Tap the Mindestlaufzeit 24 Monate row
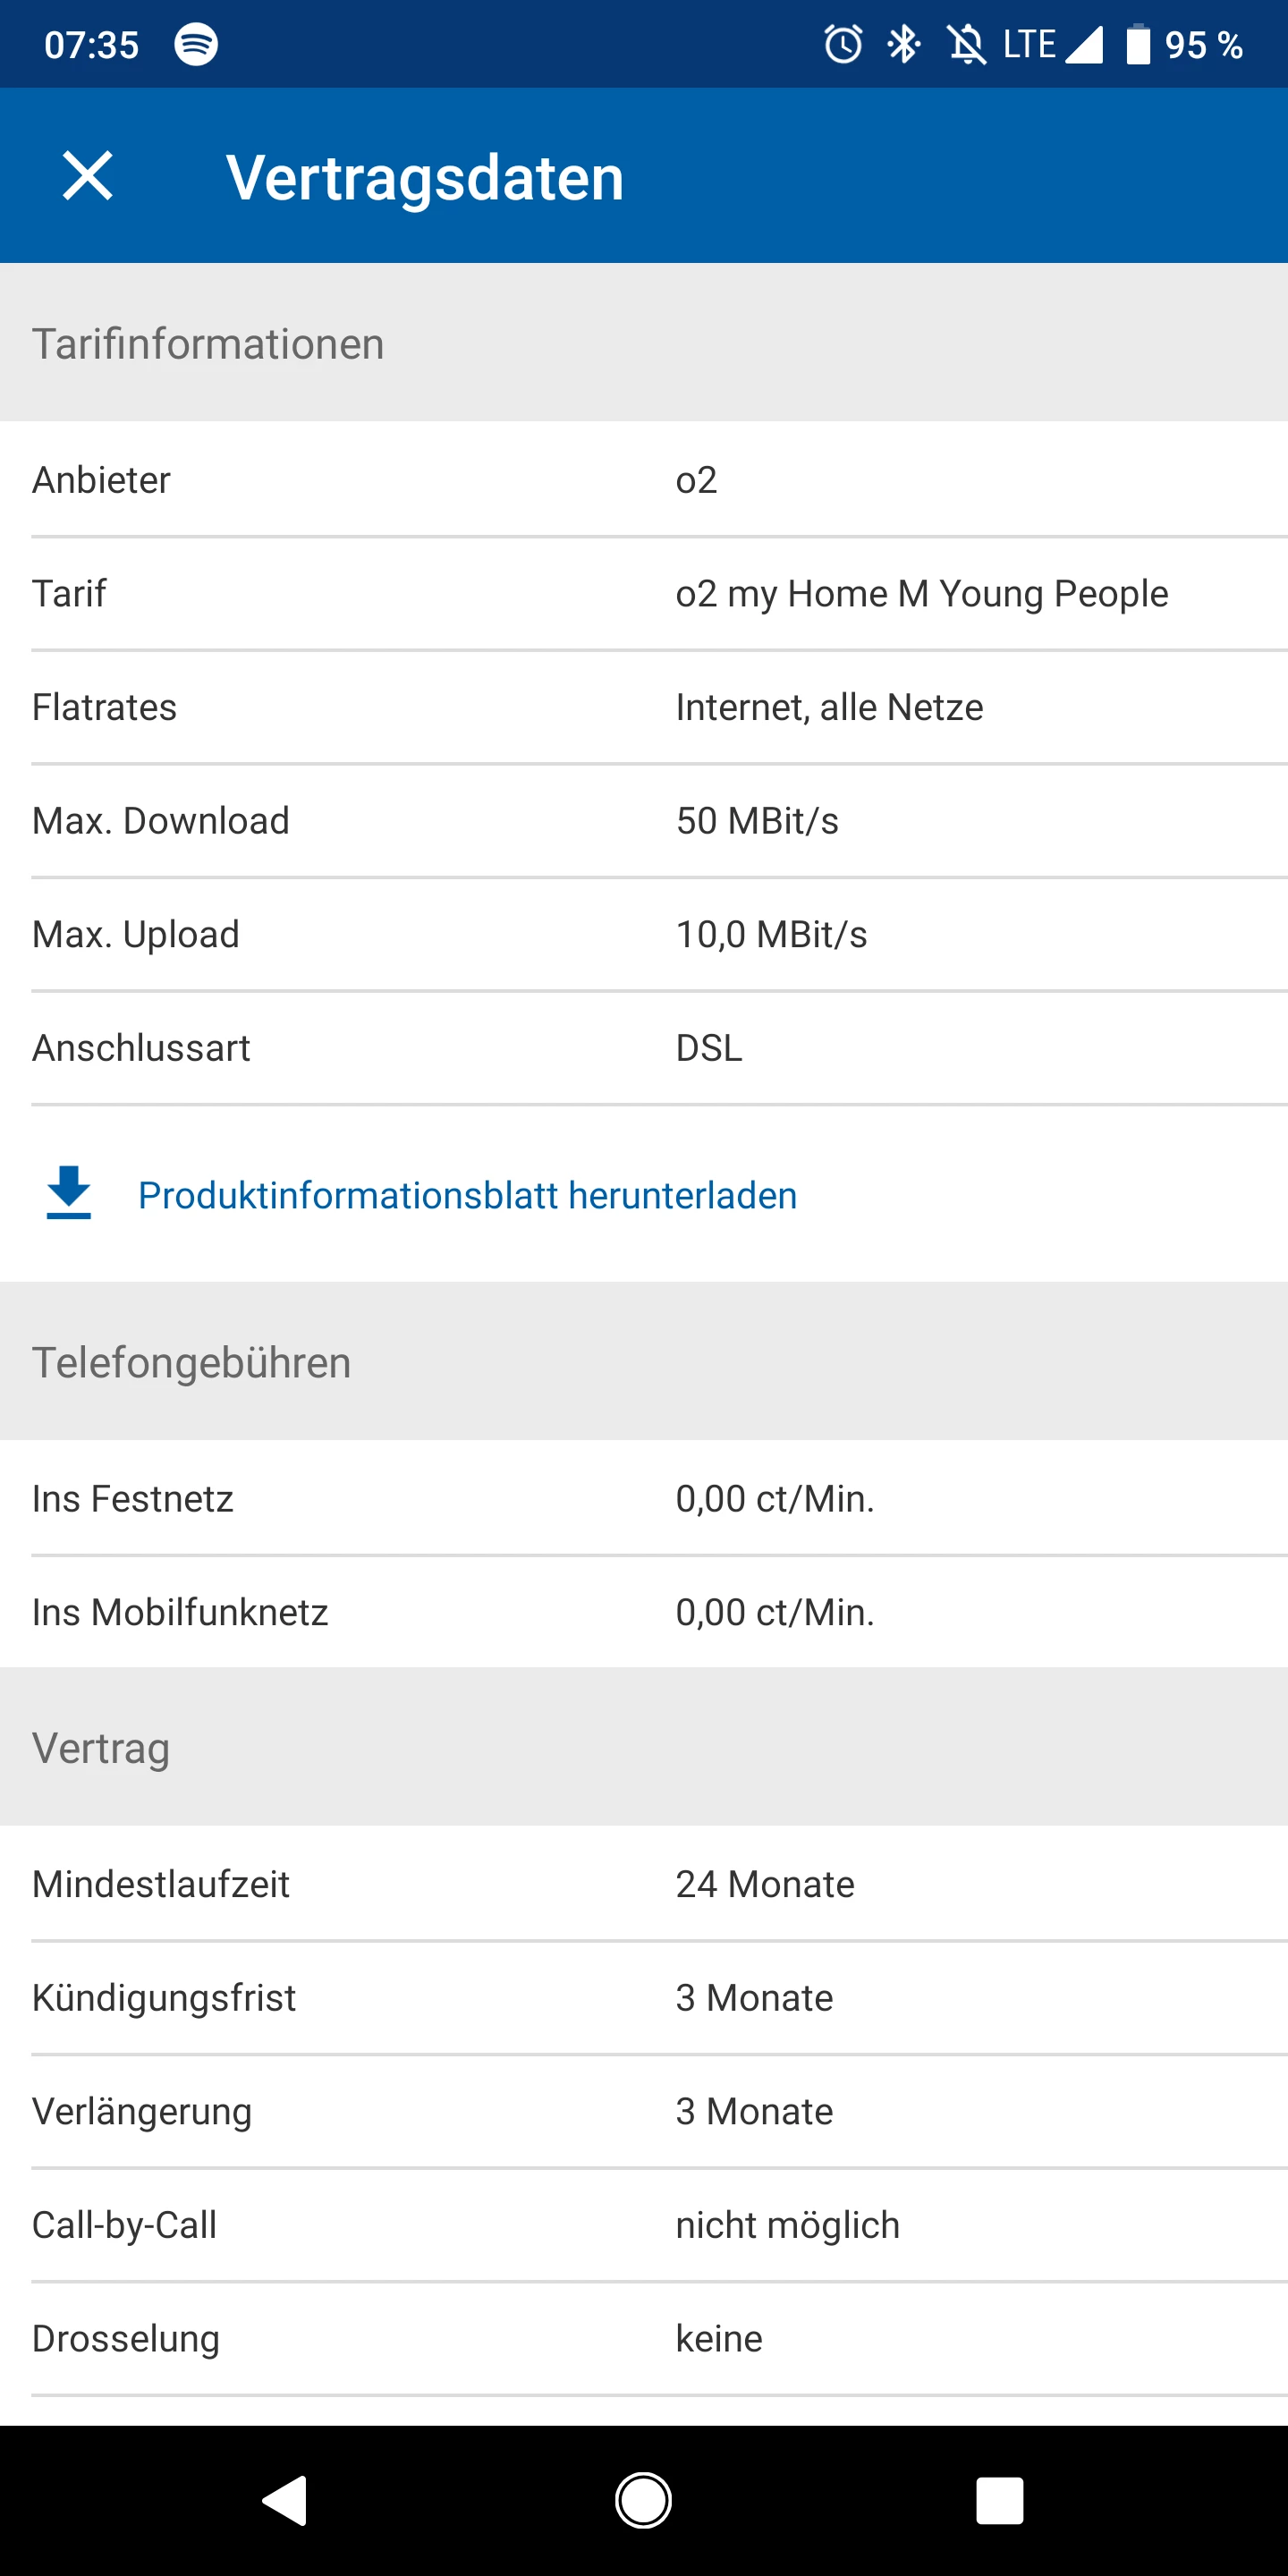 pyautogui.click(x=644, y=1884)
